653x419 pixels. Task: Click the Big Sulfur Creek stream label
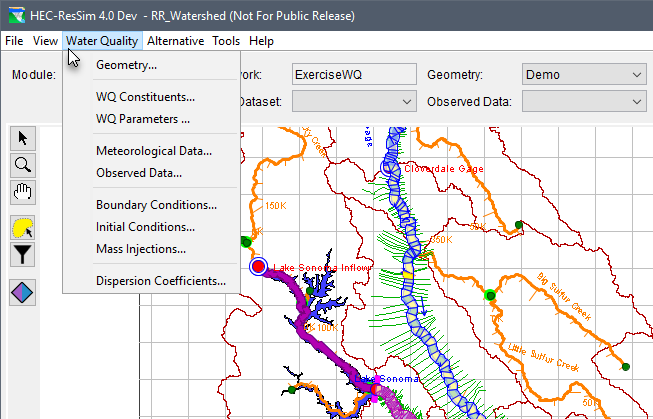pyautogui.click(x=564, y=297)
